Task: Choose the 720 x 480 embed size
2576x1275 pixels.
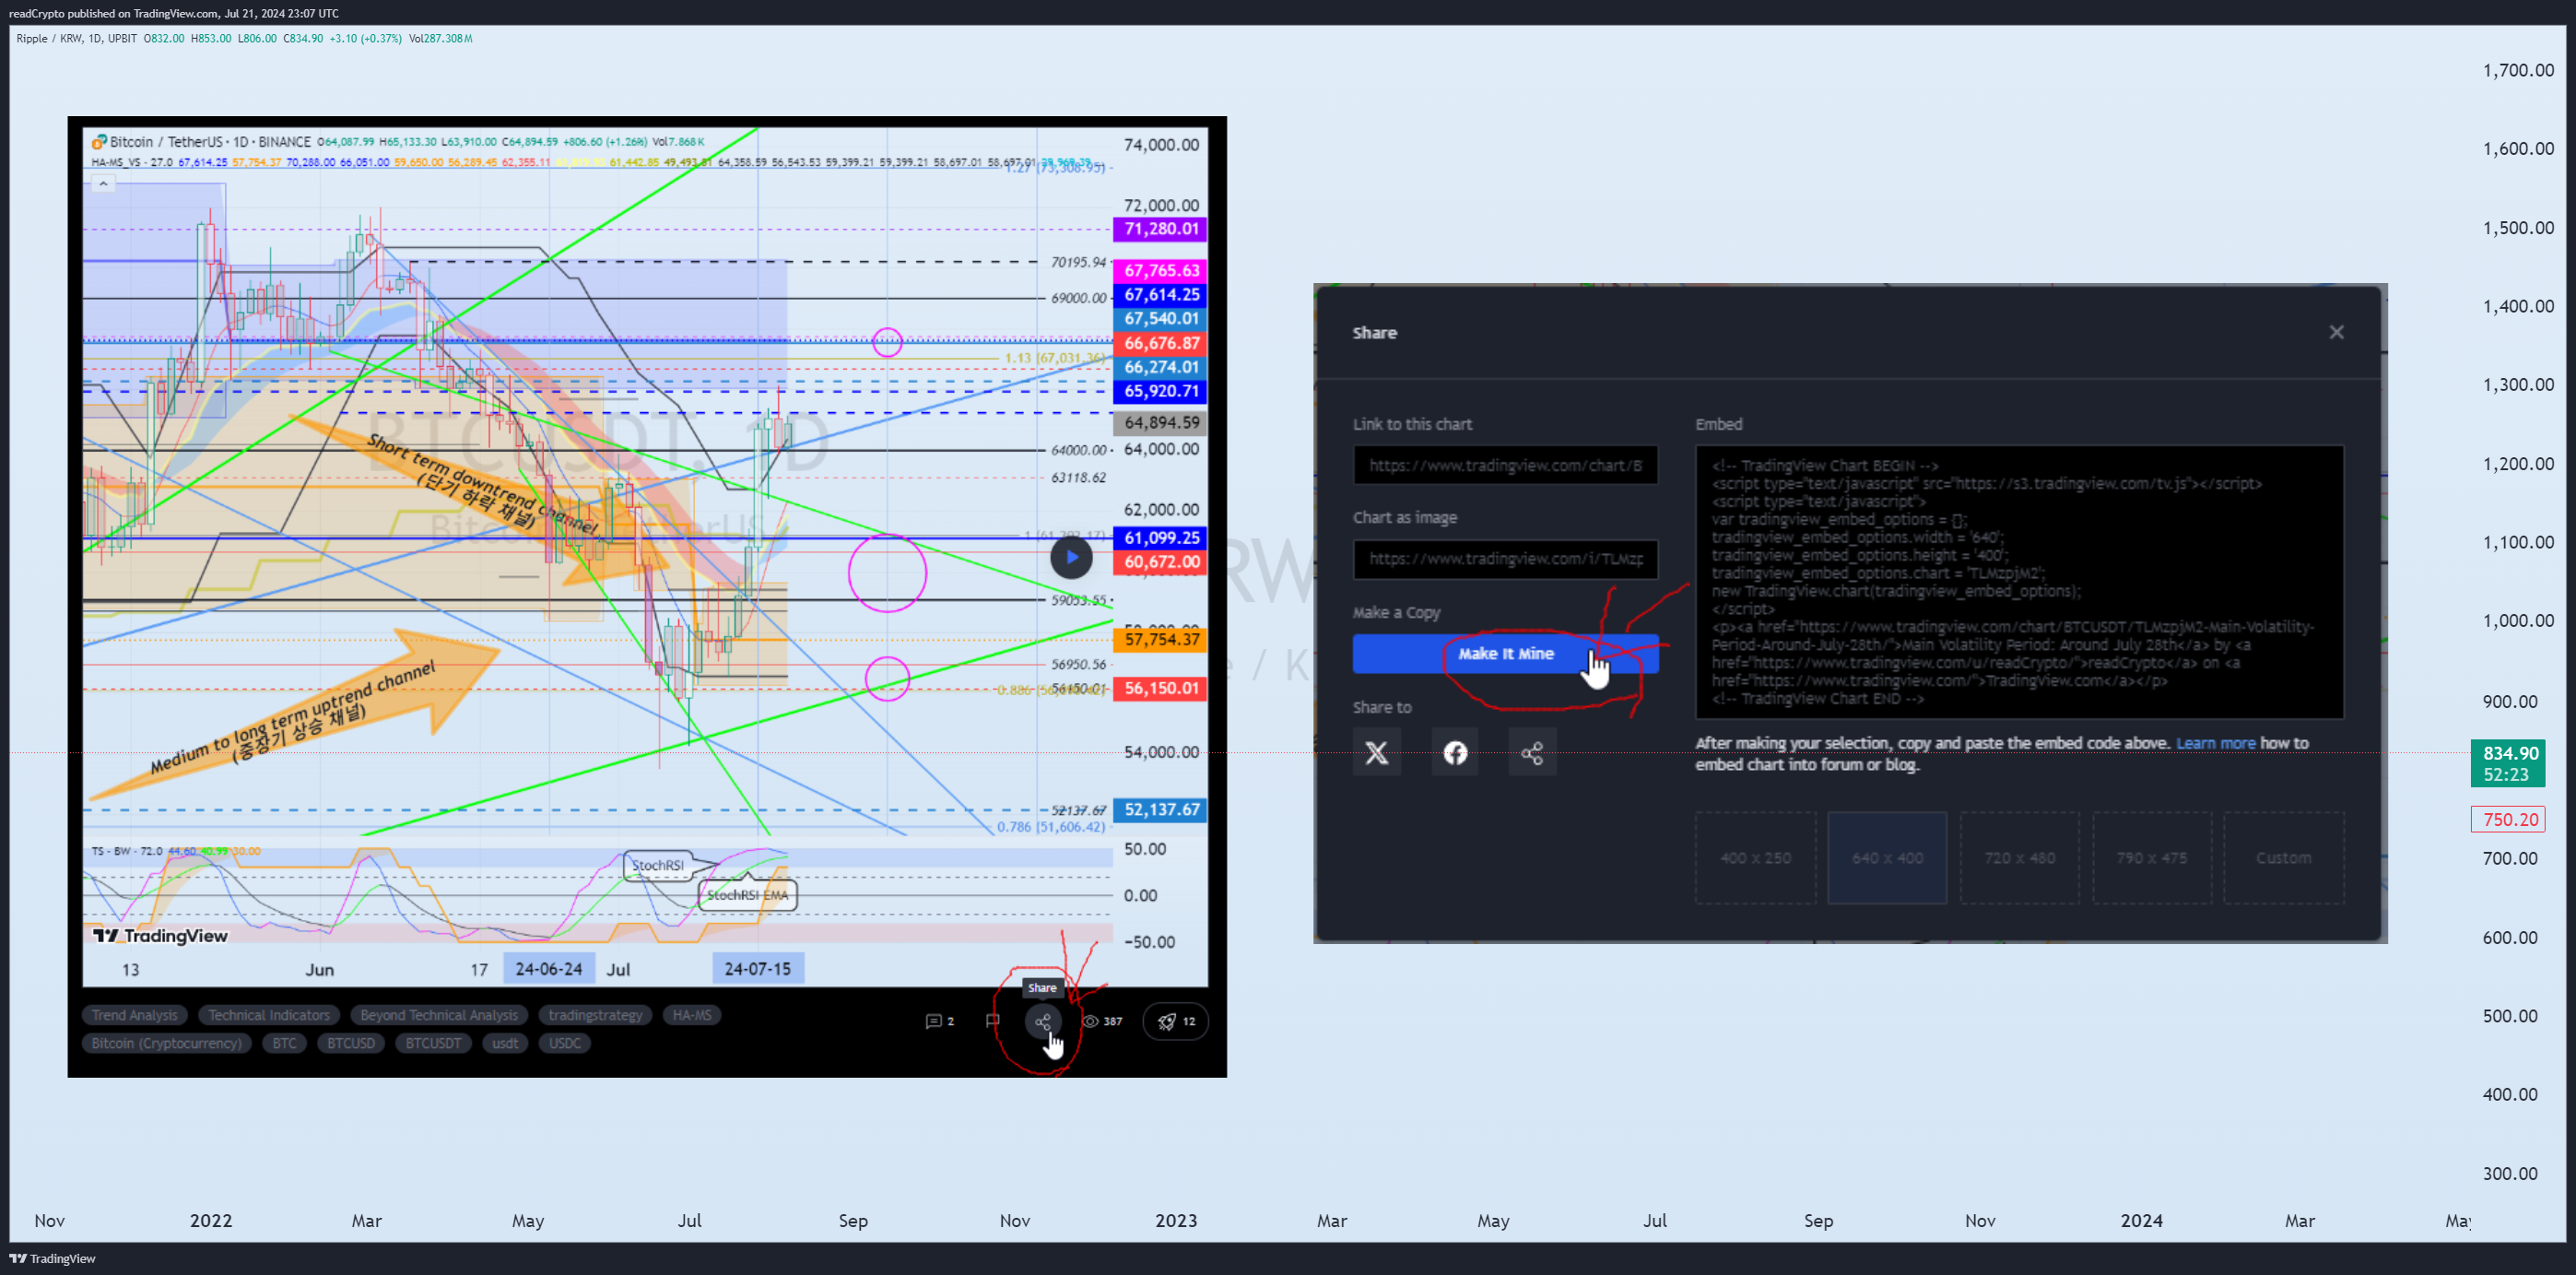Action: pos(2019,857)
